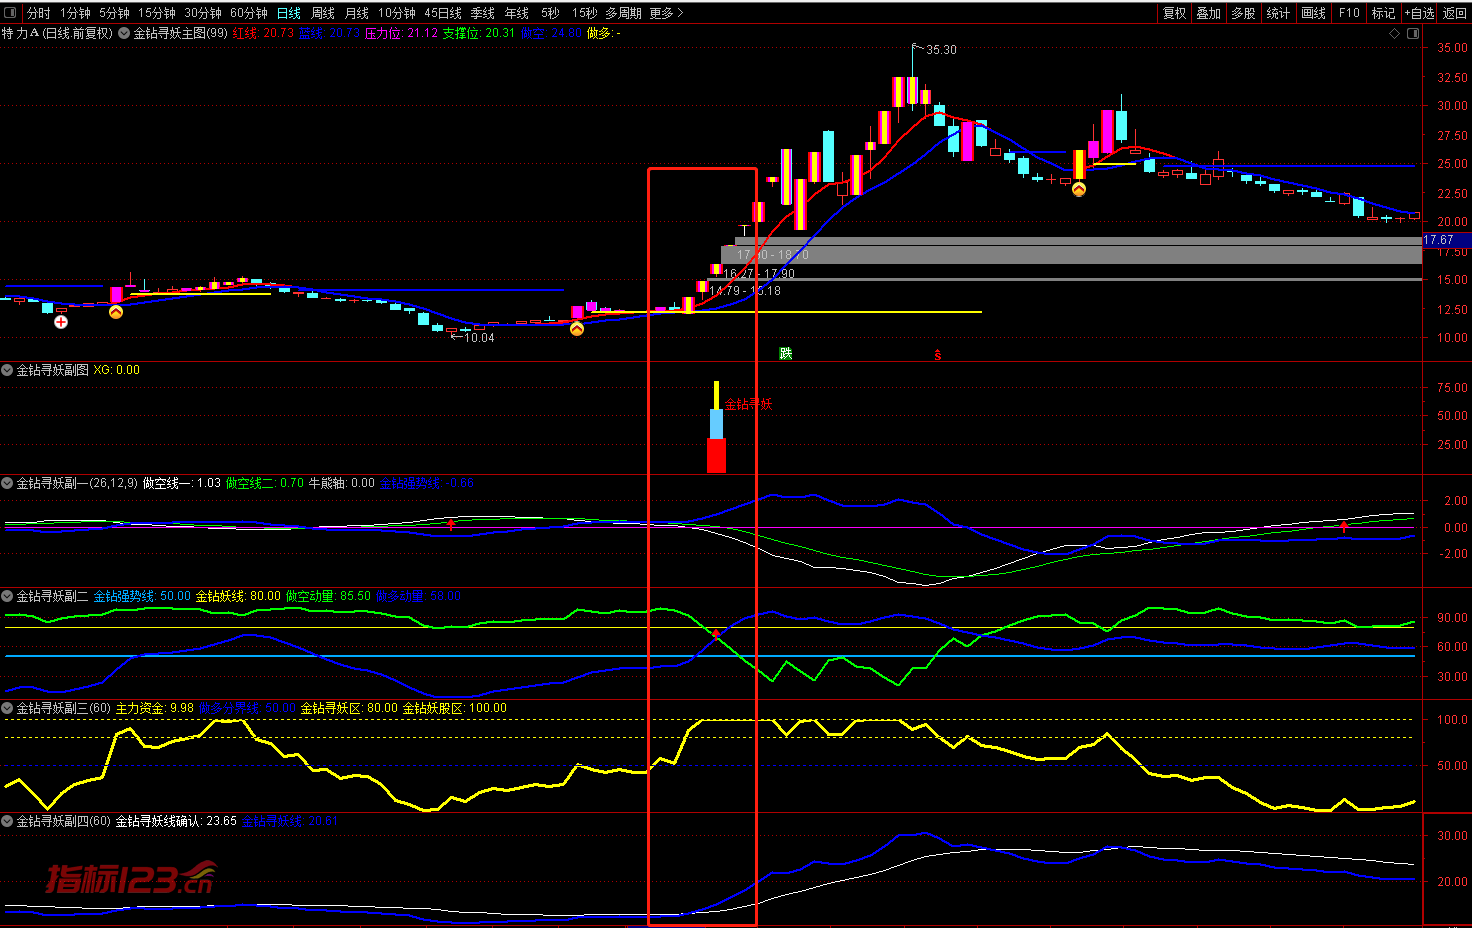Viewport: 1472px width, 928px height.
Task: Click the green 跌 marker below the chart
Action: (786, 354)
